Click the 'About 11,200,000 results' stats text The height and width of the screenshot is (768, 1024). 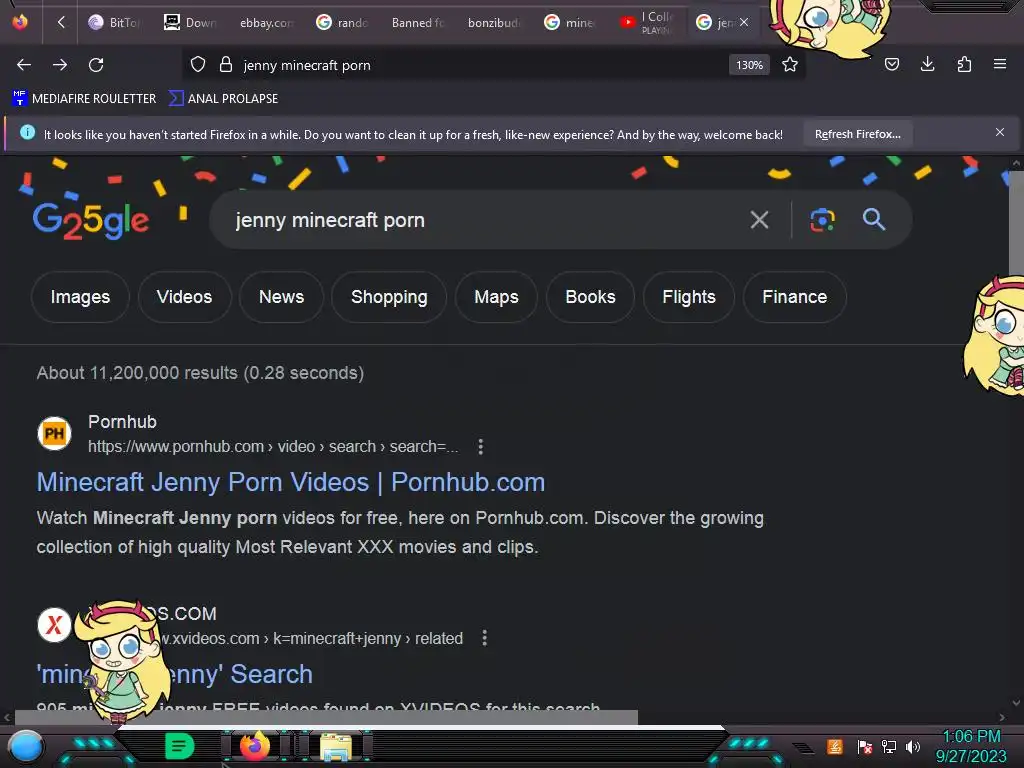(200, 373)
